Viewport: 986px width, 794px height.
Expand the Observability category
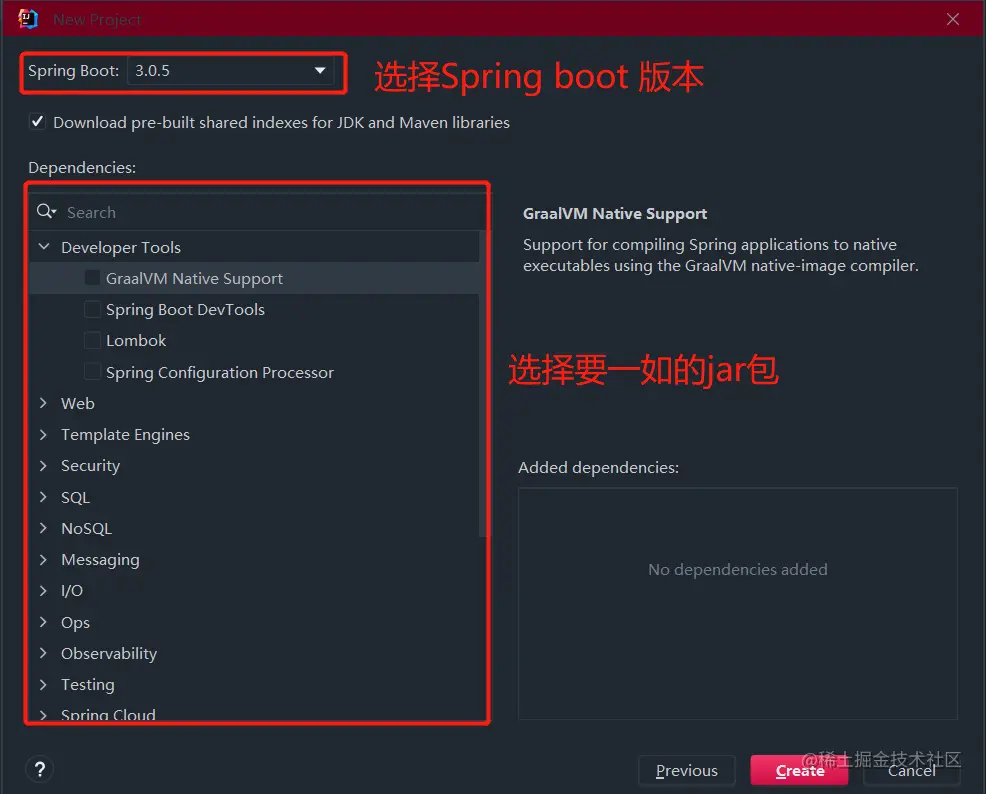click(43, 653)
